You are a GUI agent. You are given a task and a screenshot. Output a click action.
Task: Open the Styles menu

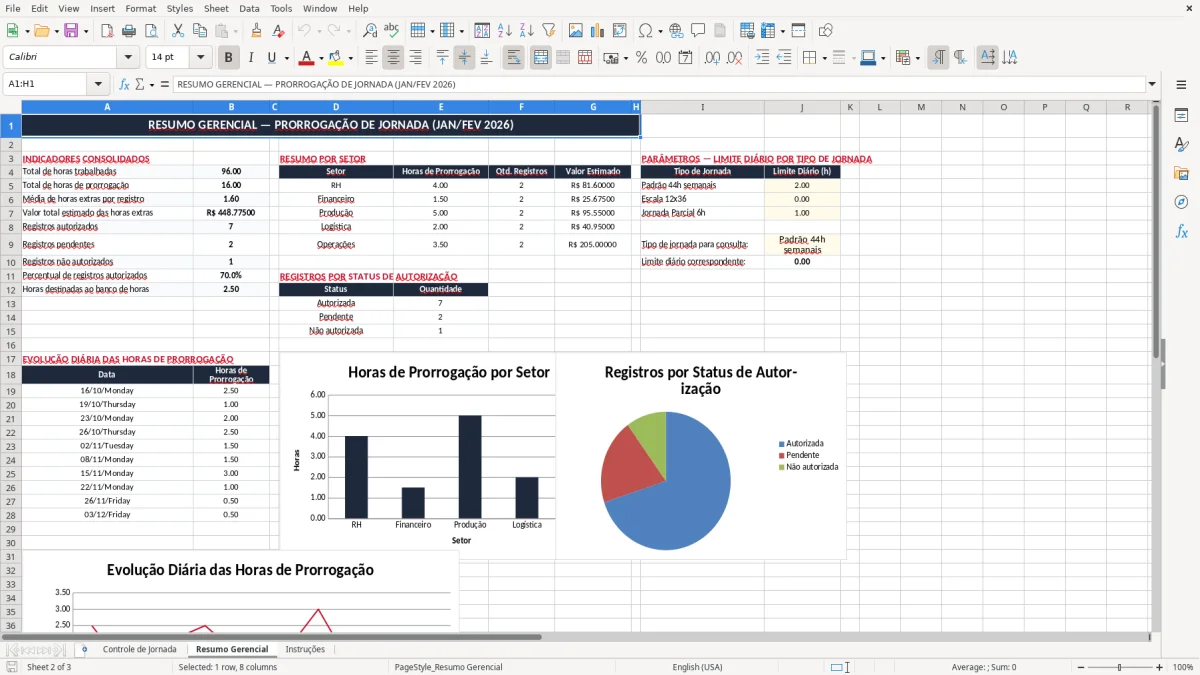click(x=180, y=8)
